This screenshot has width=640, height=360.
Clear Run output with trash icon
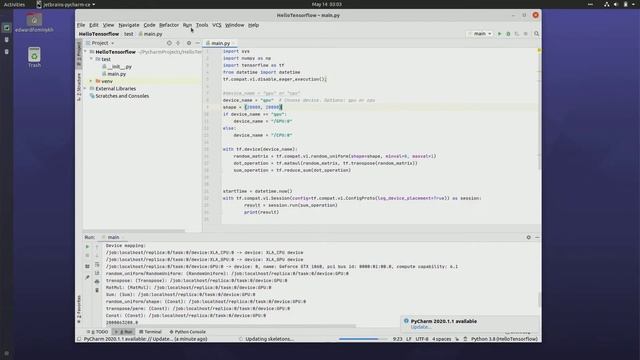coord(97,290)
